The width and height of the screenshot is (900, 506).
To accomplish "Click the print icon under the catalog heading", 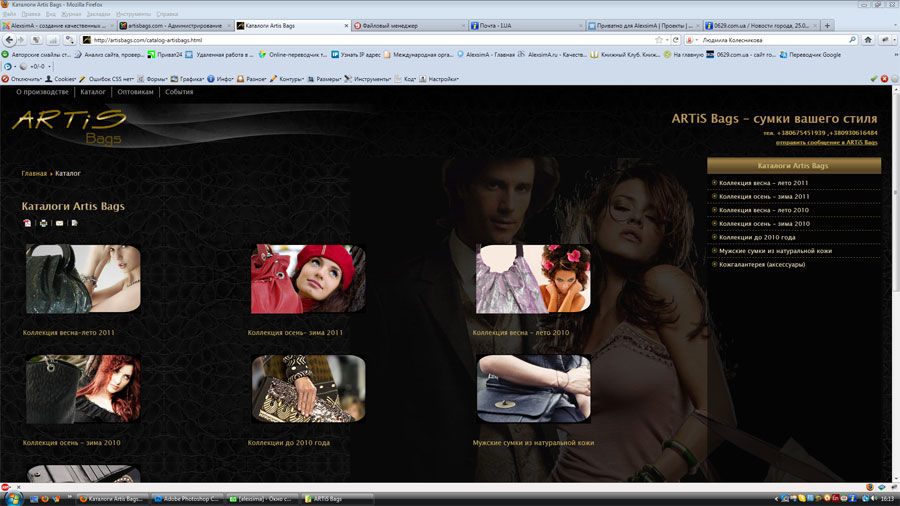I will coord(44,223).
